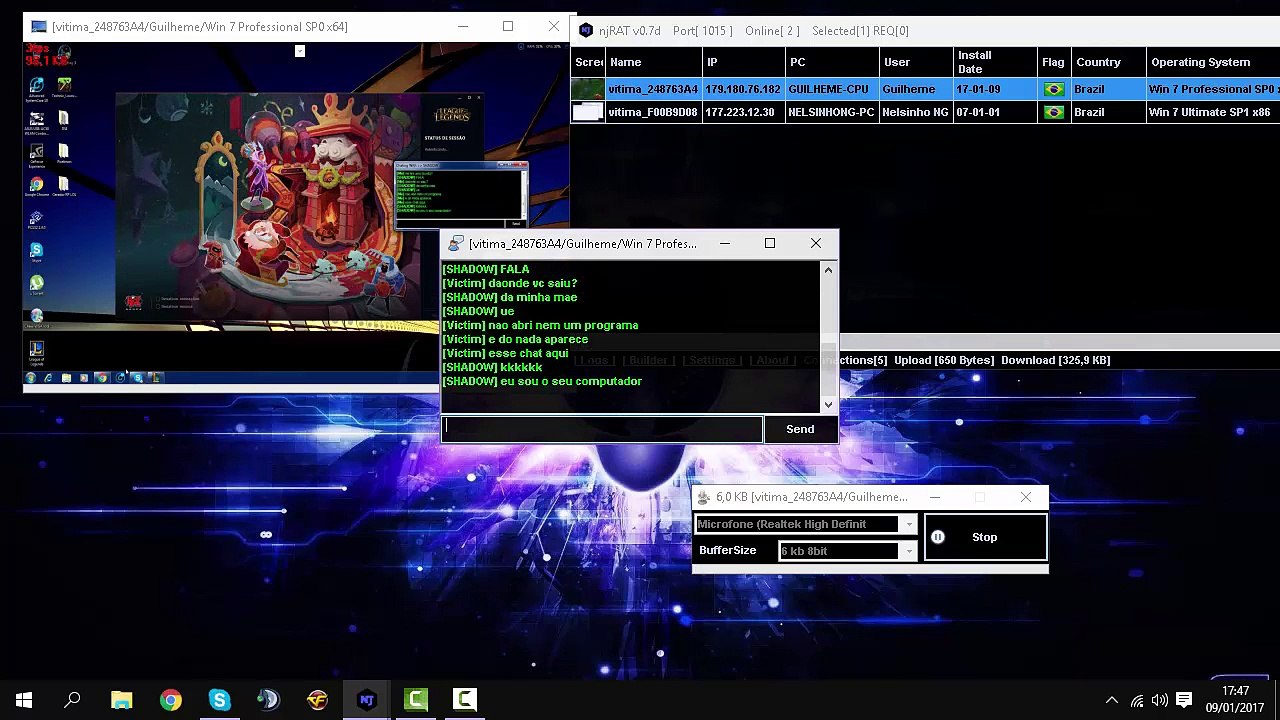The width and height of the screenshot is (1280, 720).
Task: Open the clock showing 17:47
Action: click(1235, 699)
